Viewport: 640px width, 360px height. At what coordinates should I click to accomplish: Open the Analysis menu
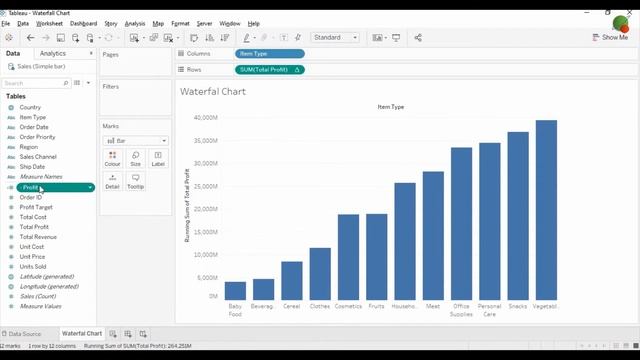[x=135, y=24]
